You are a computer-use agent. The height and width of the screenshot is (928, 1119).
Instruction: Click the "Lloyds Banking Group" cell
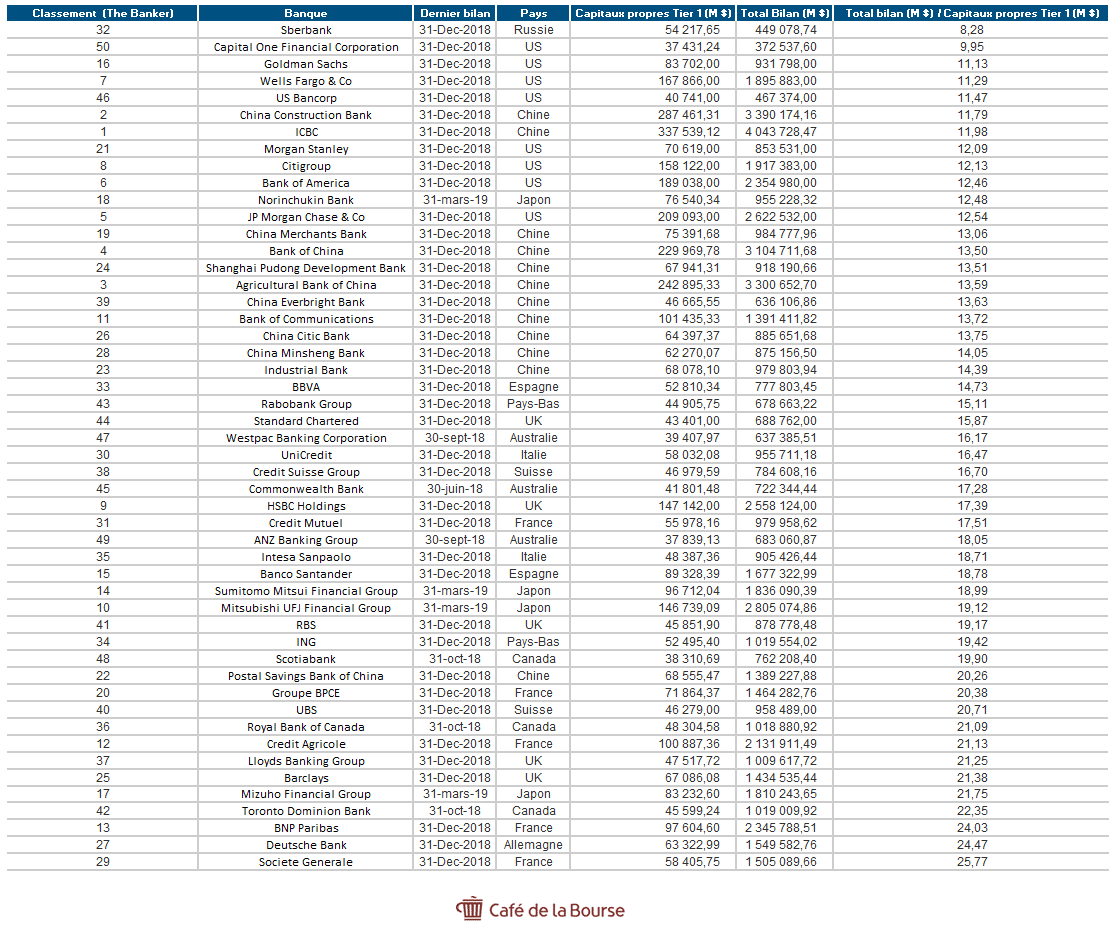(x=306, y=761)
